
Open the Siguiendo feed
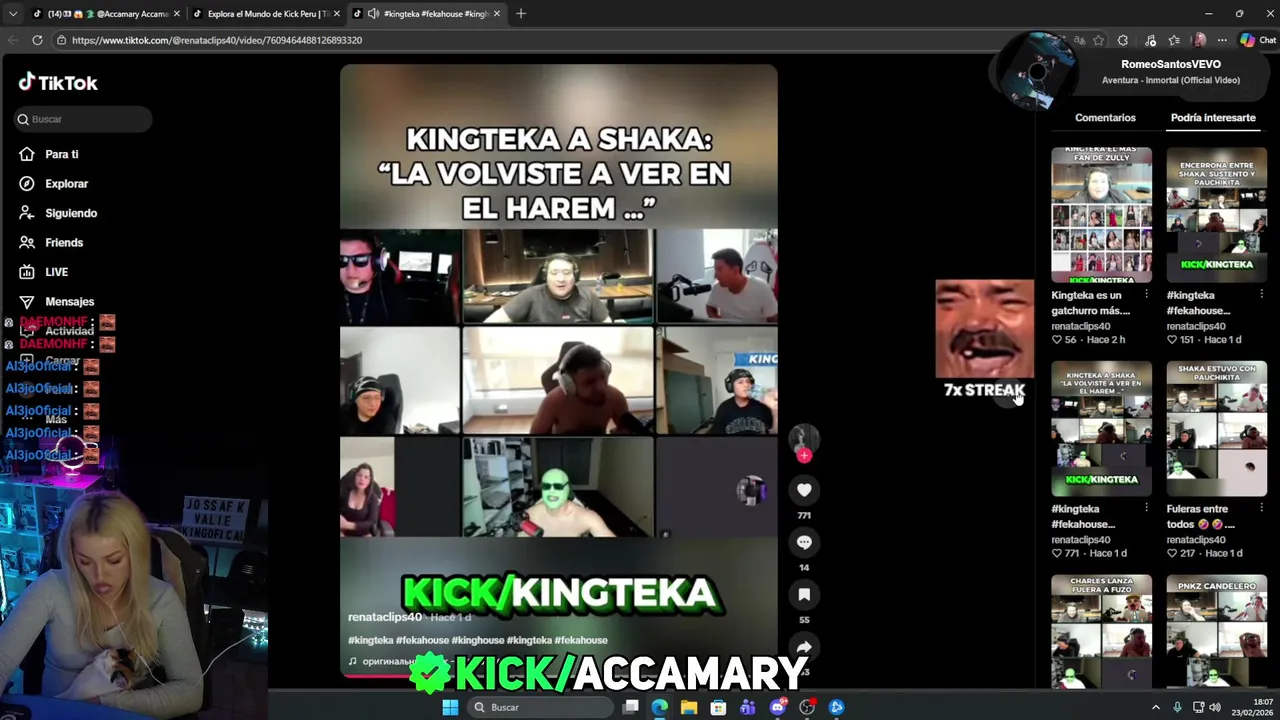click(x=70, y=213)
